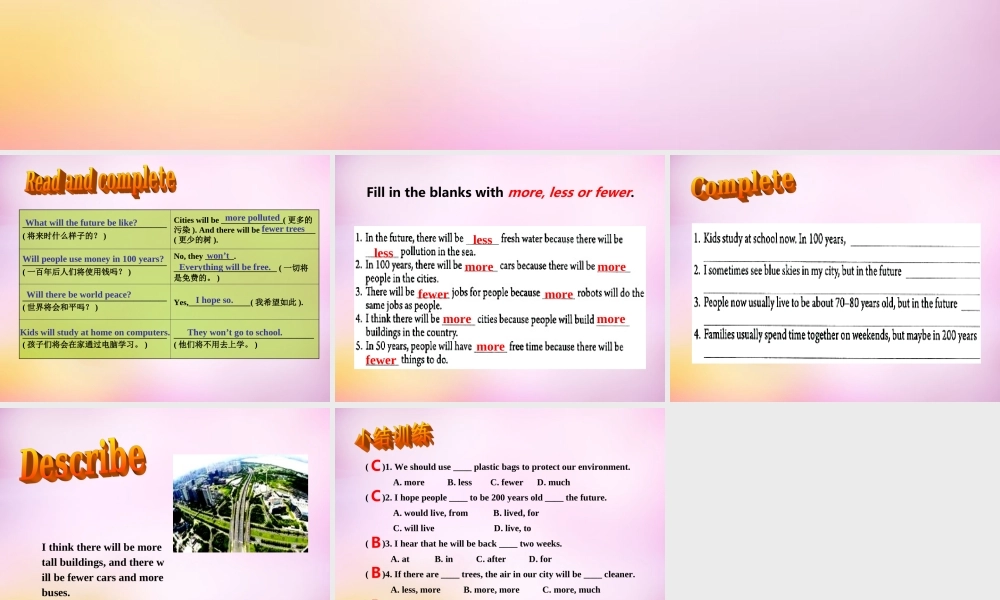Image resolution: width=1000 pixels, height=600 pixels.
Task: Expand the "Fill in the blanks" slide thumbnail
Action: [500, 278]
